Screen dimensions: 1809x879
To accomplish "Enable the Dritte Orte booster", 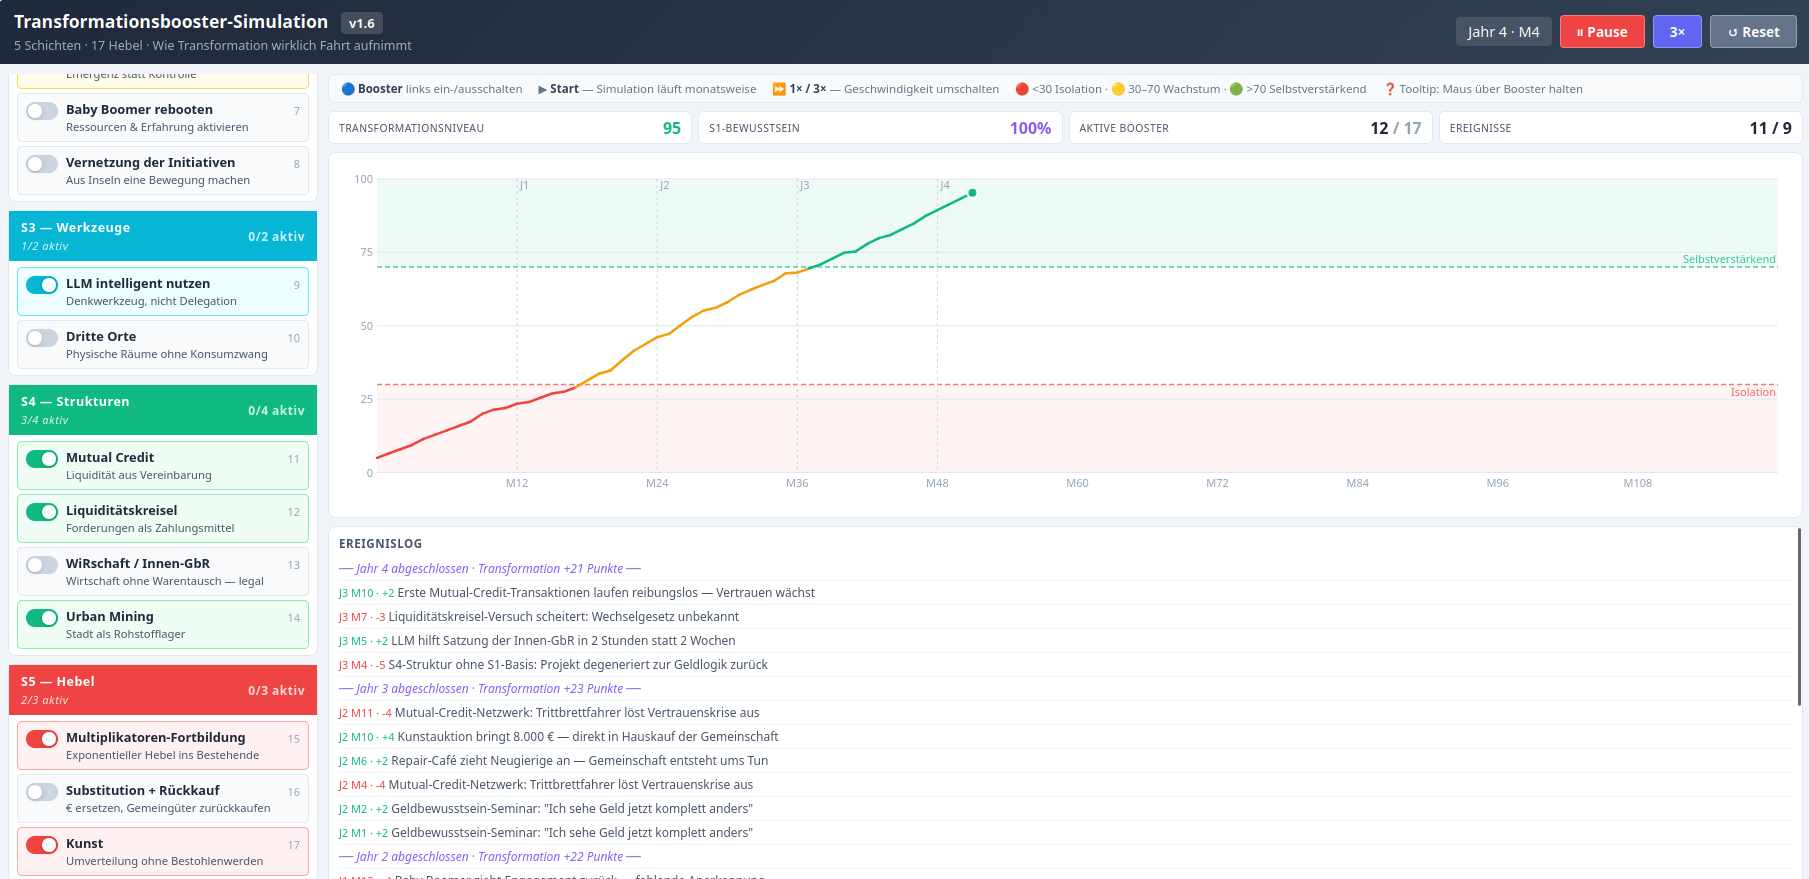I will point(42,338).
